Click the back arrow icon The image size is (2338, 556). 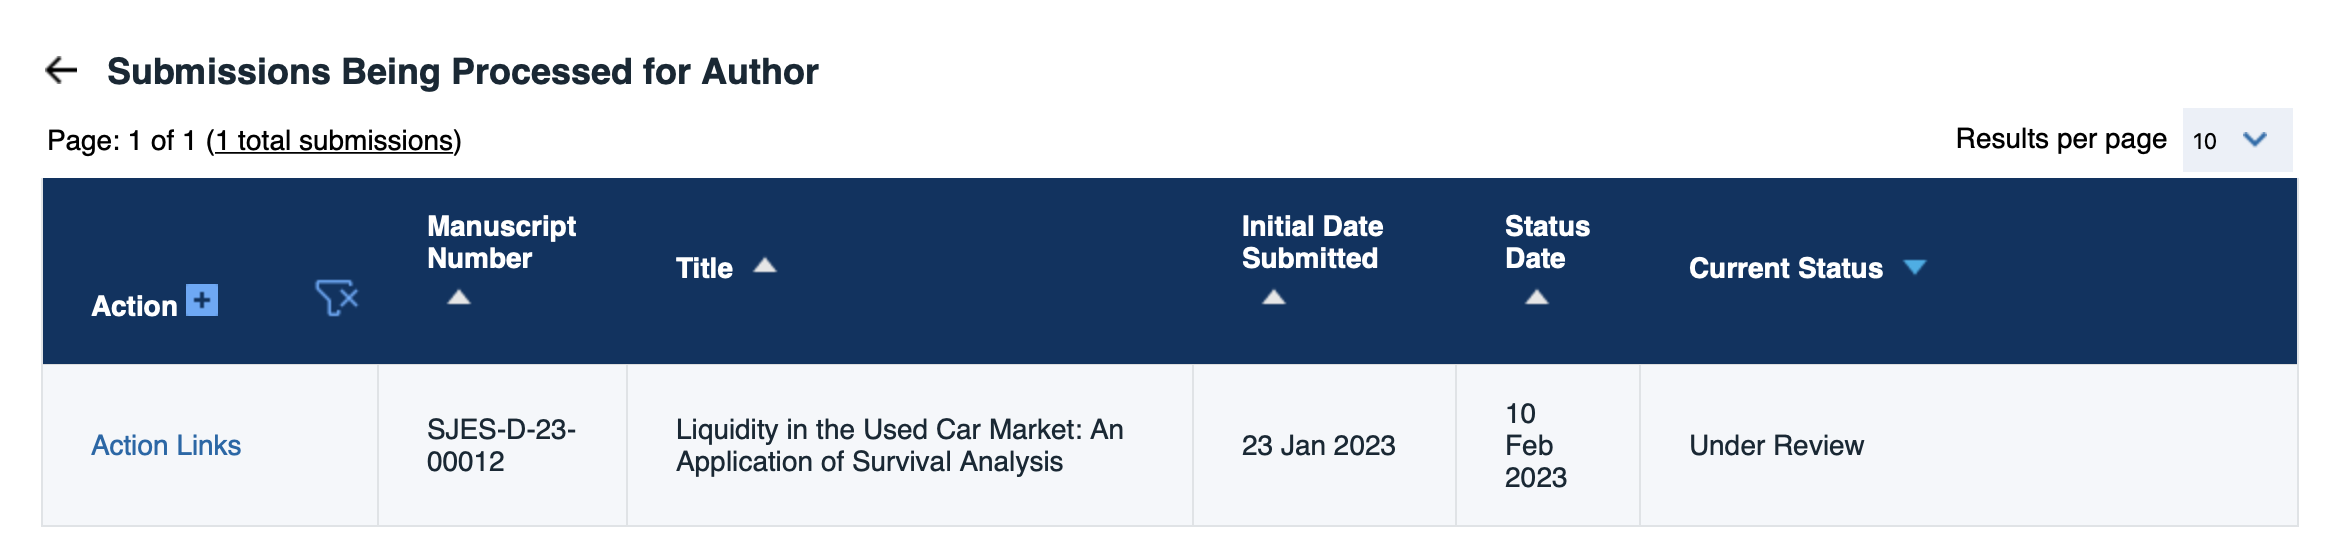[x=62, y=70]
